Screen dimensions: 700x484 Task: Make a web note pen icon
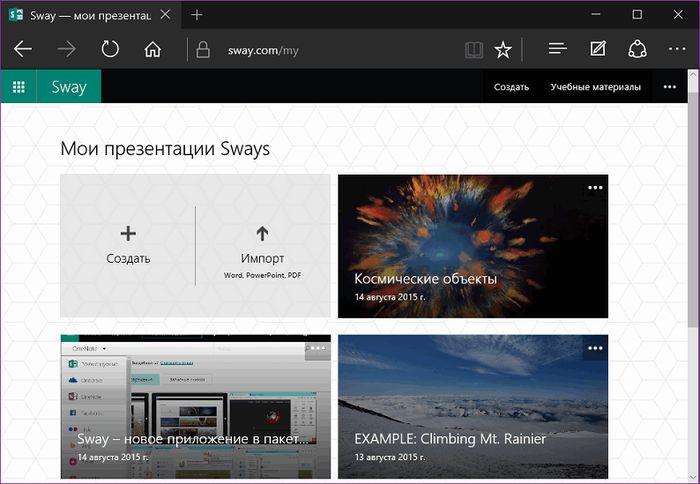click(x=598, y=49)
